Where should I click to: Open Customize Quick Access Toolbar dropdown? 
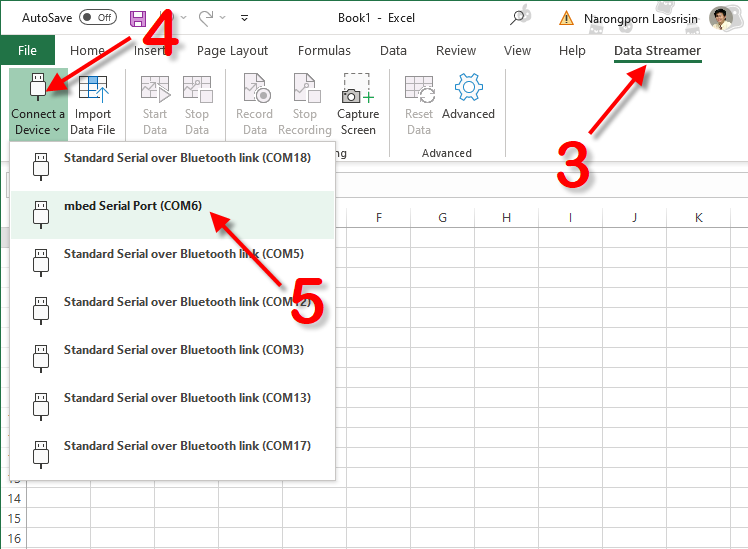pos(244,18)
